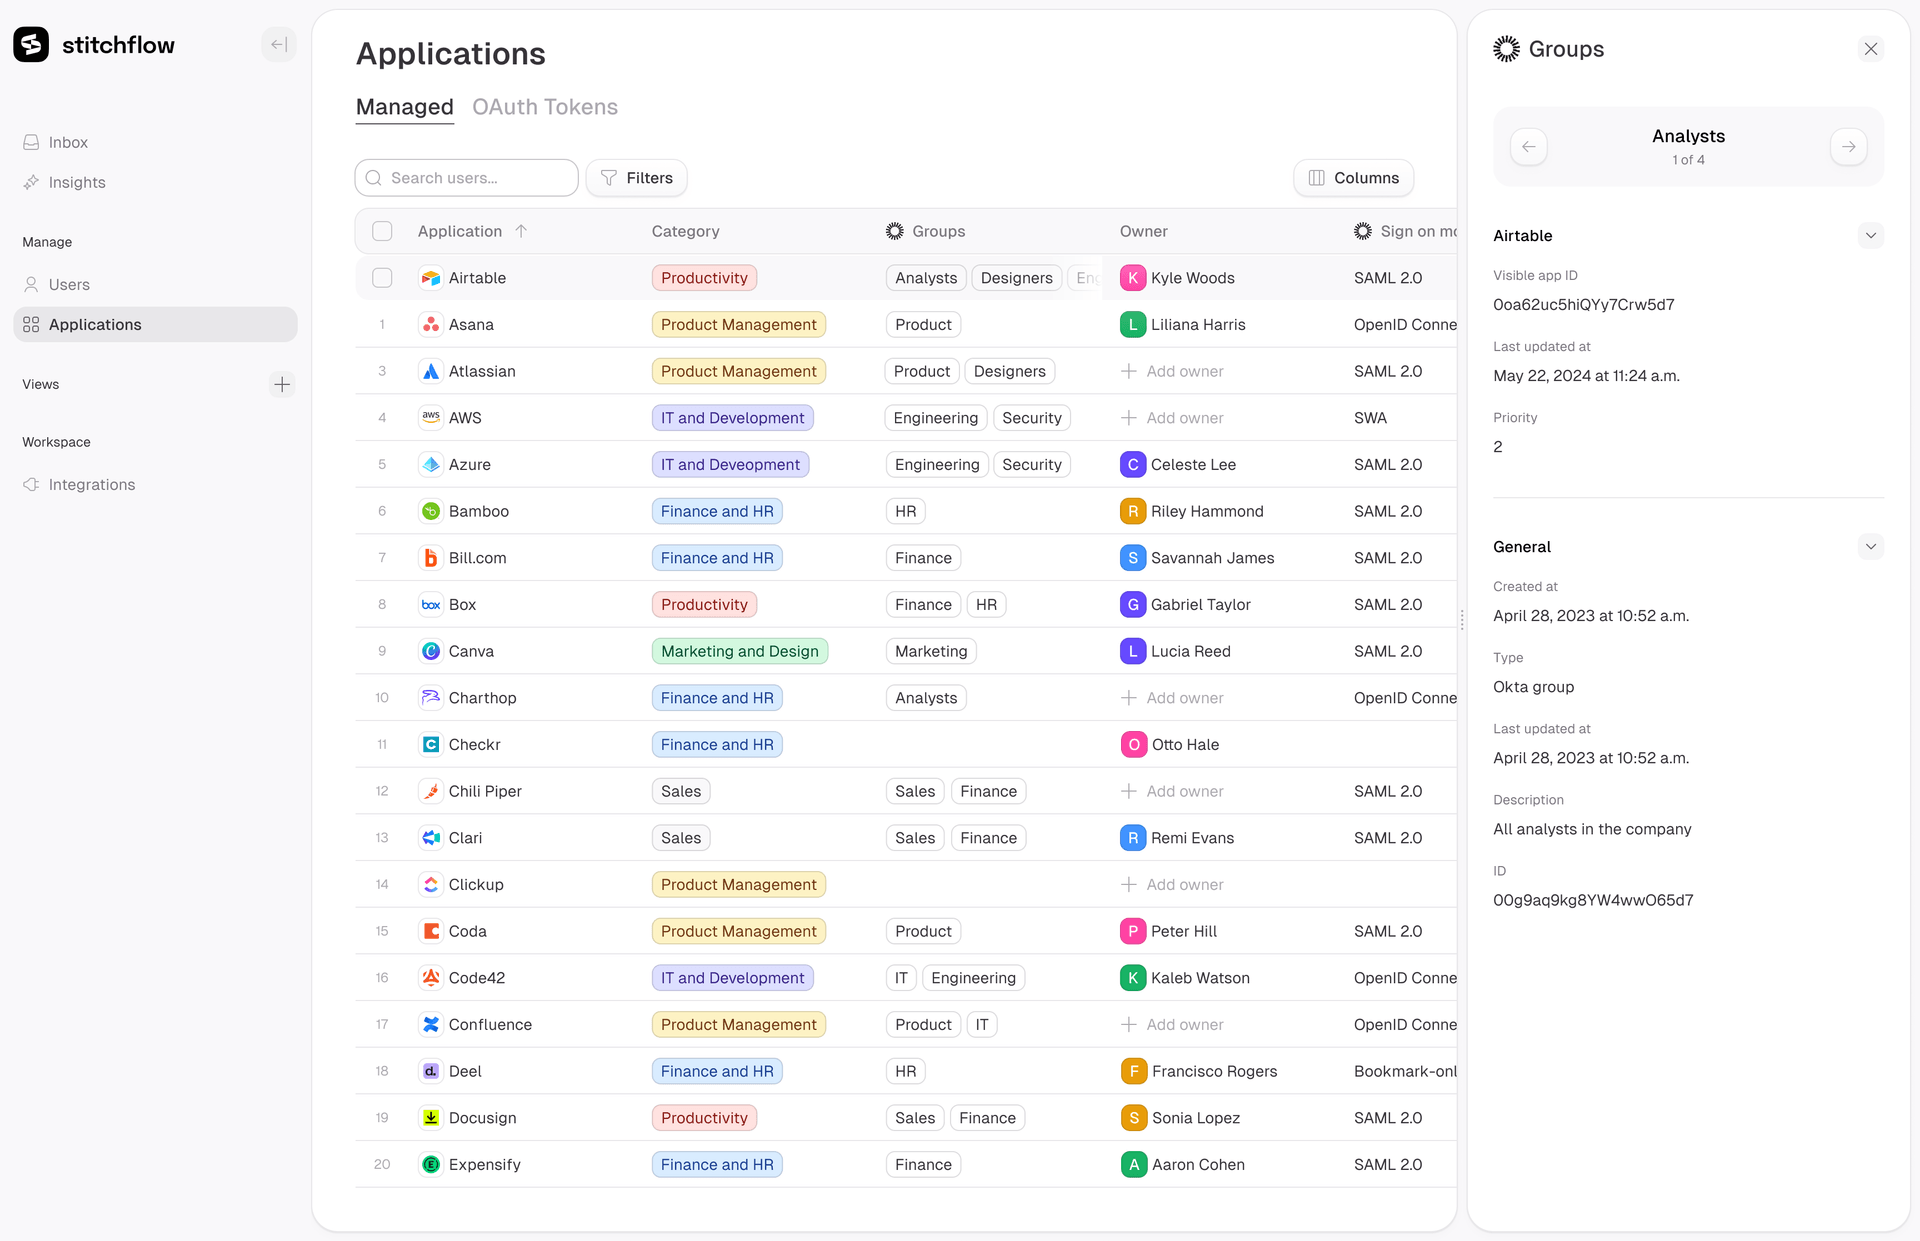Add owner for Charthop row
The width and height of the screenshot is (1920, 1241).
coord(1172,698)
